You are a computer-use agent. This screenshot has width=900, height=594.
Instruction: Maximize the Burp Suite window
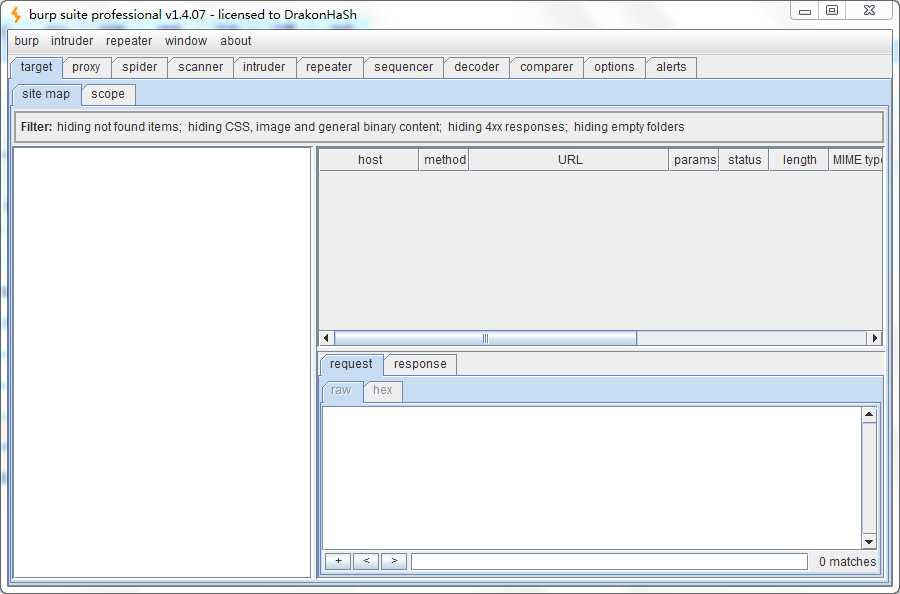[x=832, y=11]
